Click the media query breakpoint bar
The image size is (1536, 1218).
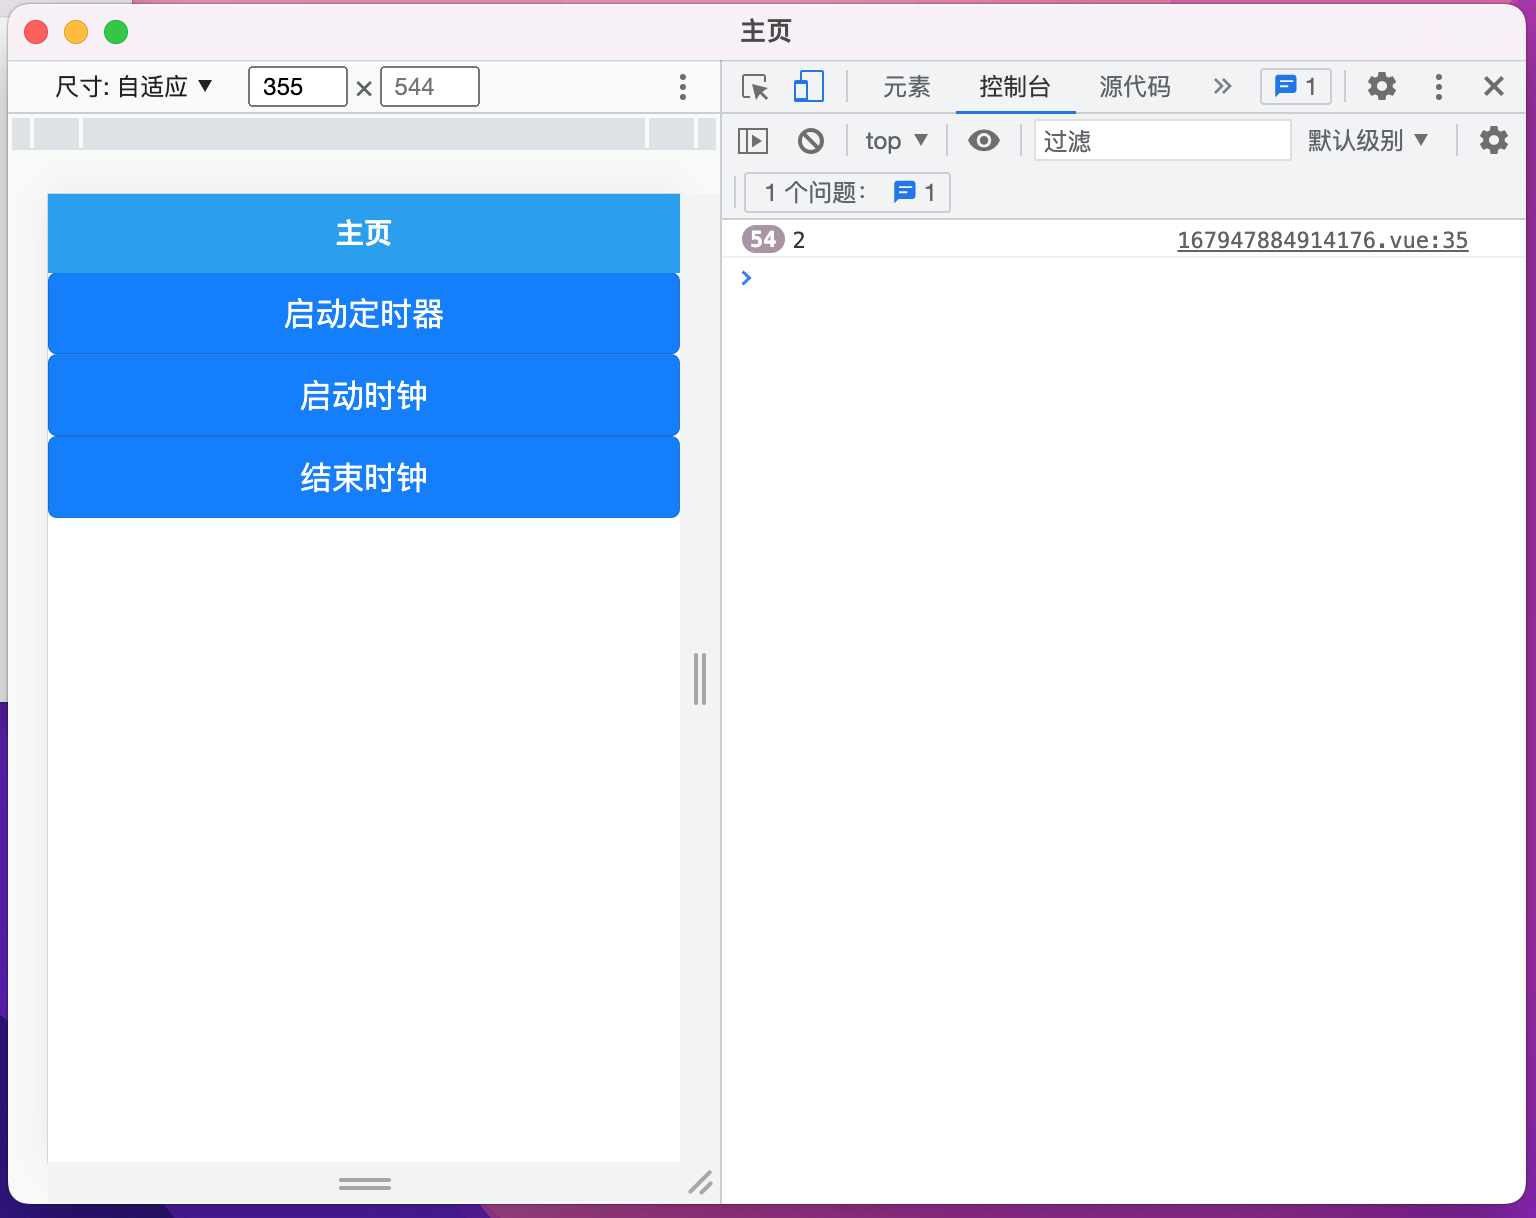pyautogui.click(x=364, y=133)
